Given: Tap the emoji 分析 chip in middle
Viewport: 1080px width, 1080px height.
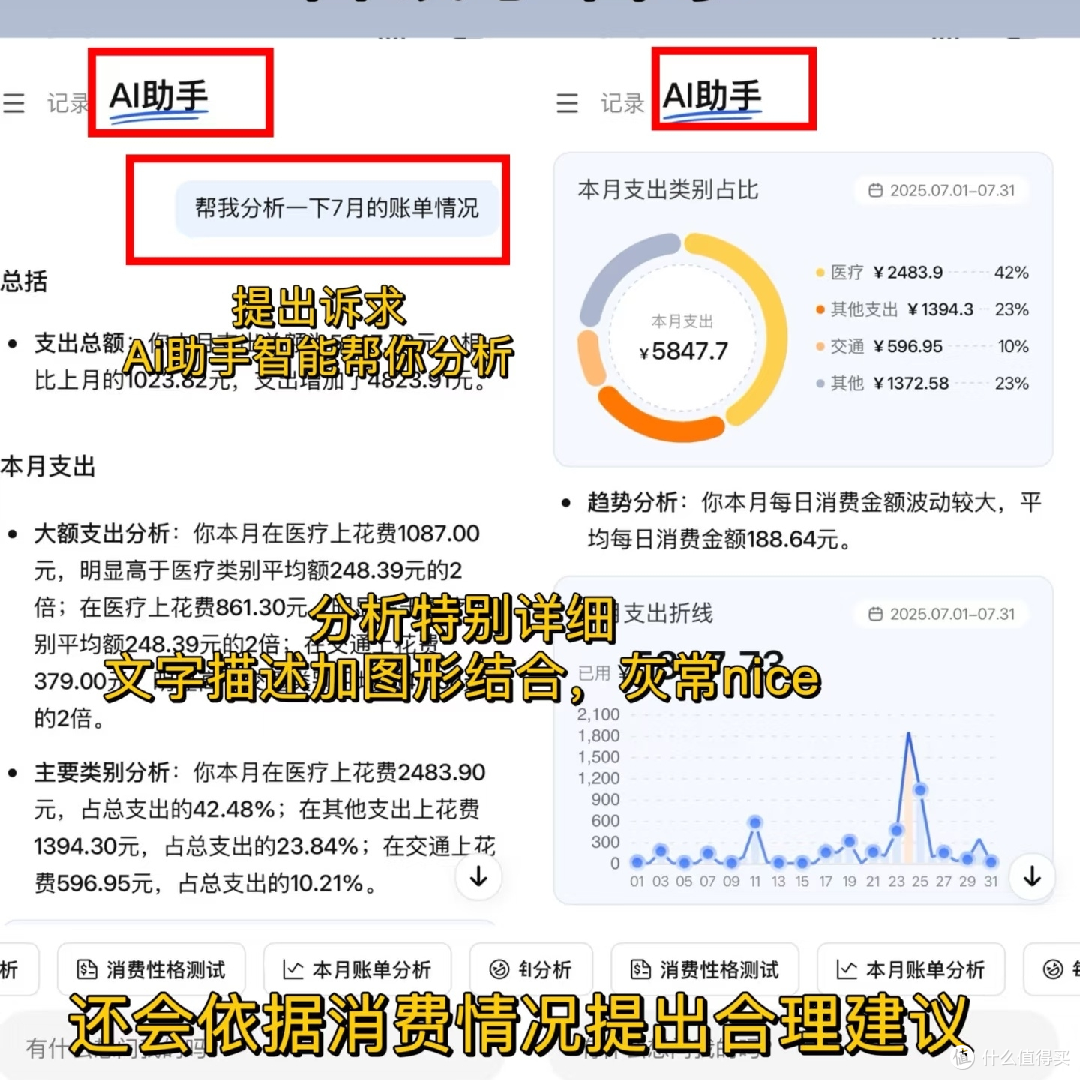Looking at the screenshot, I should (x=530, y=969).
